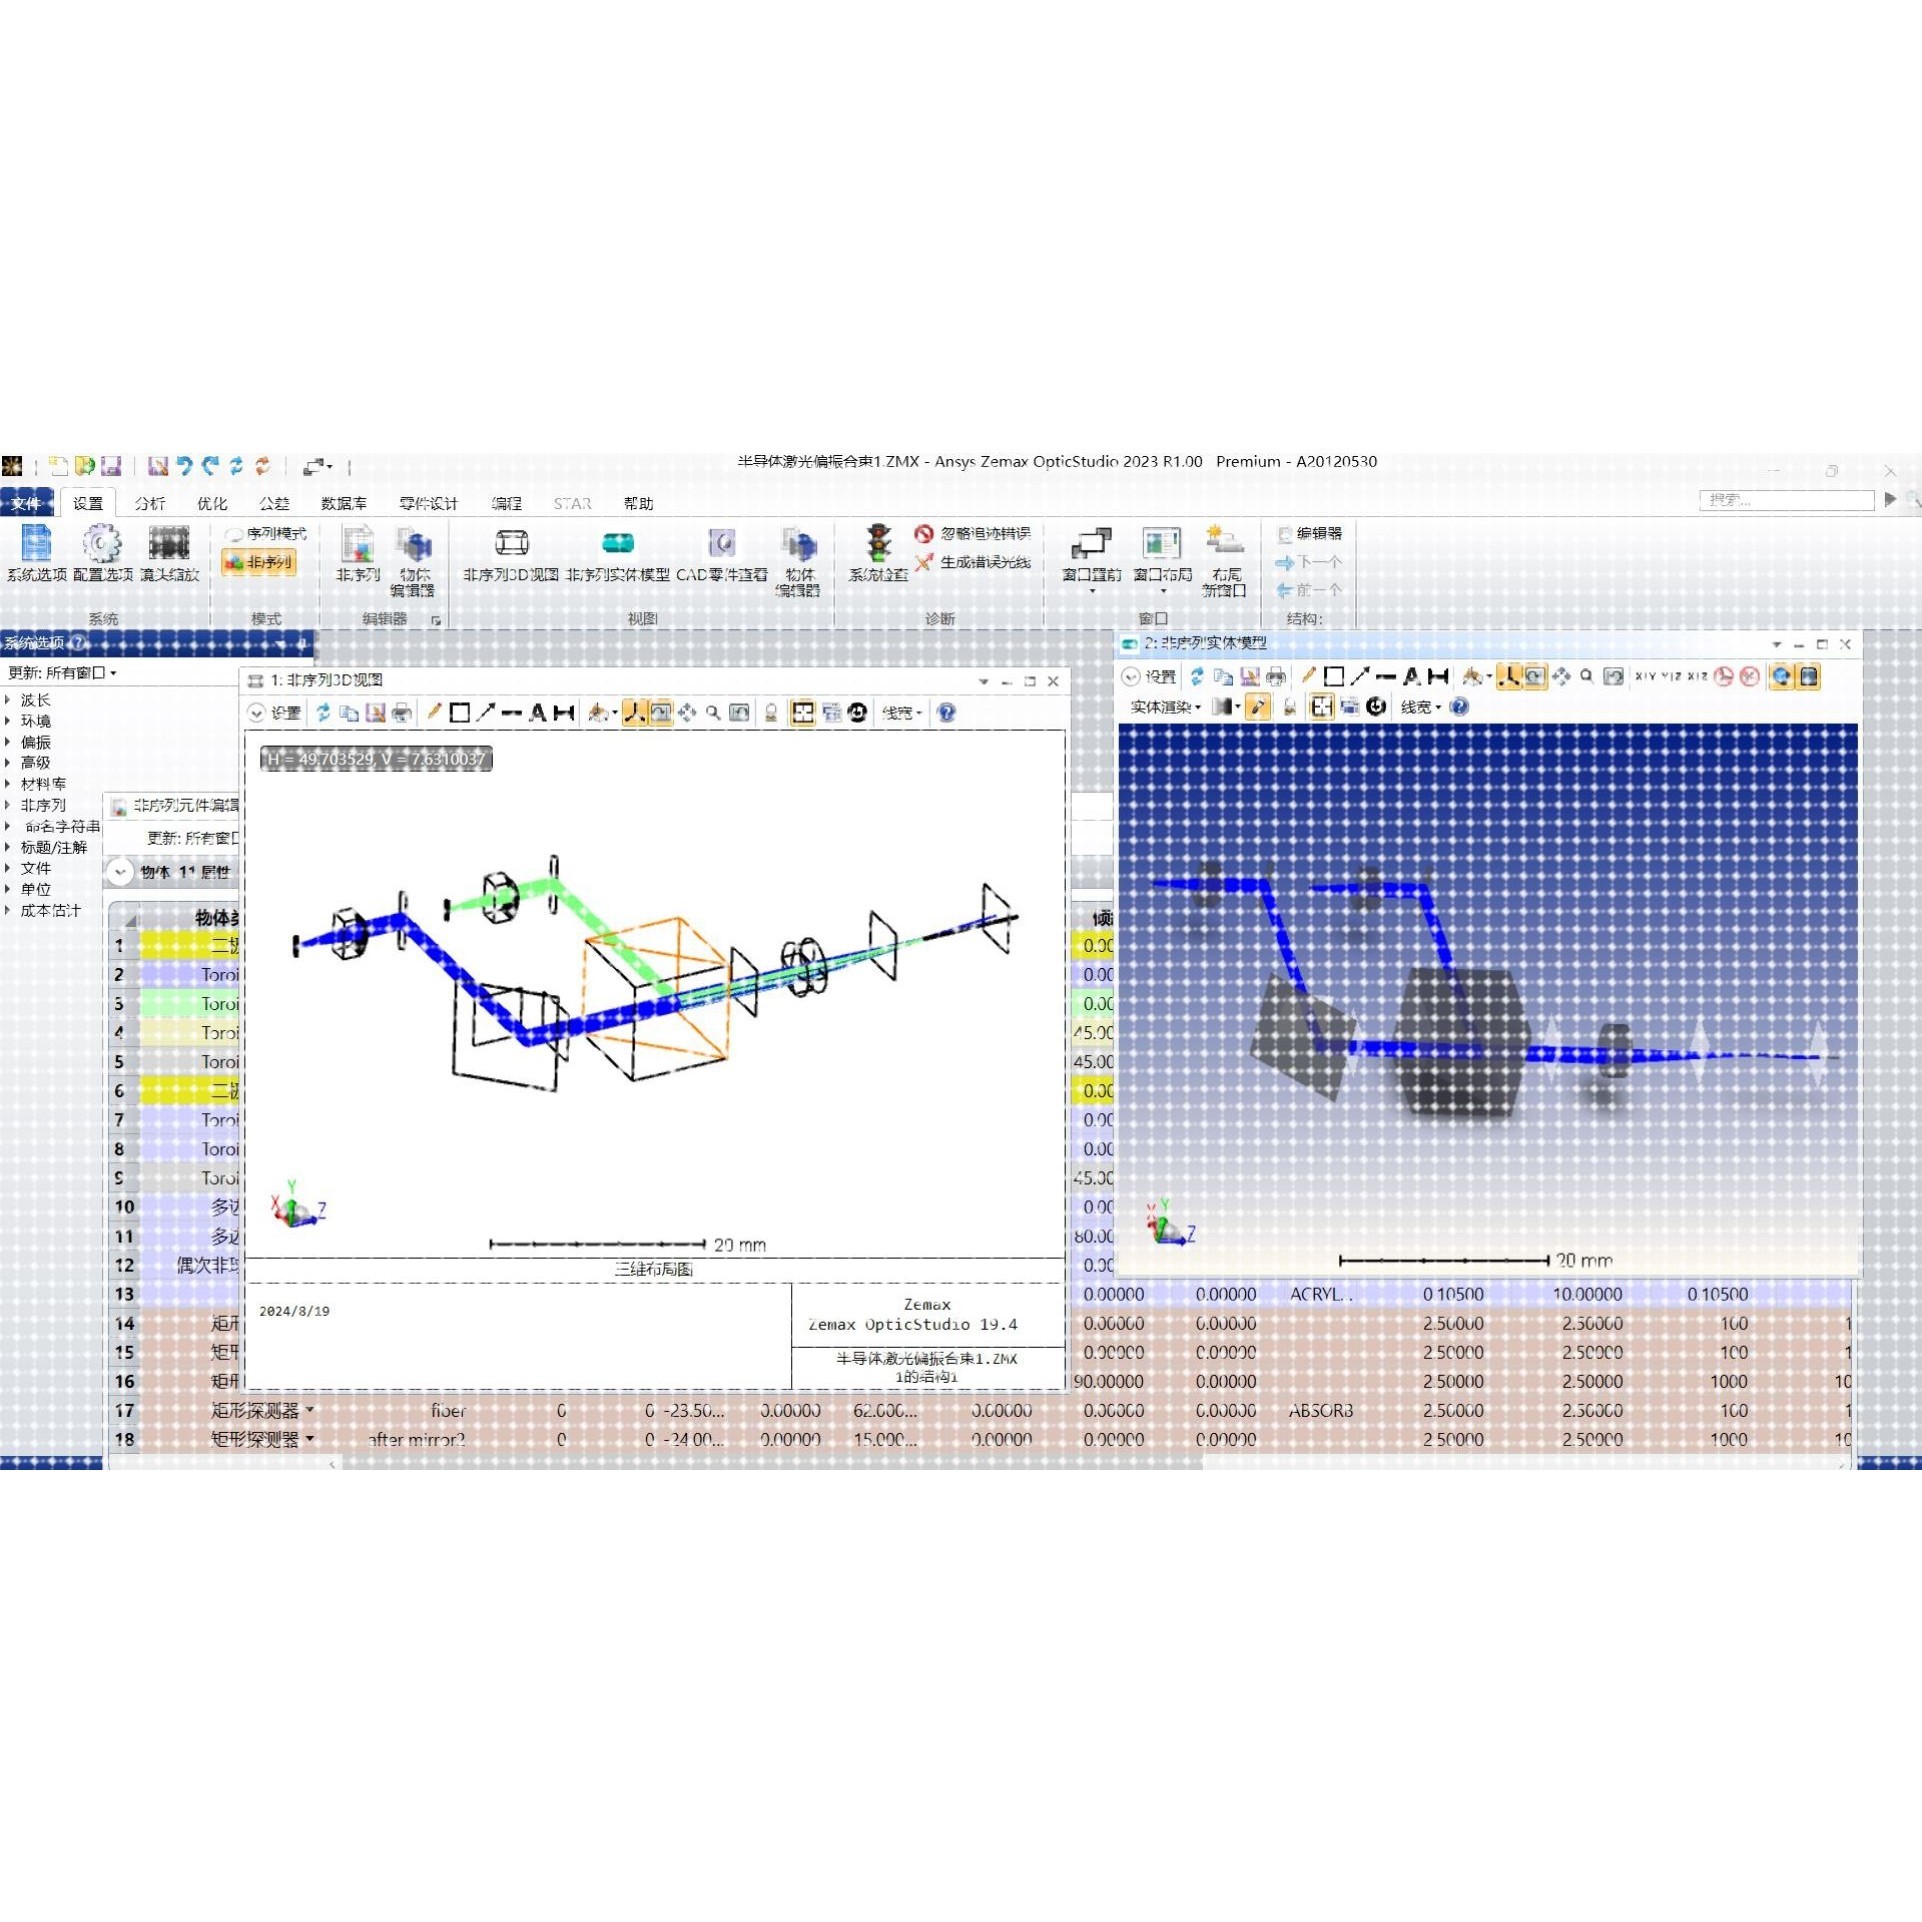Open 配置选项 (Configuration Options) gear icon
The height and width of the screenshot is (1922, 1922).
(x=102, y=553)
